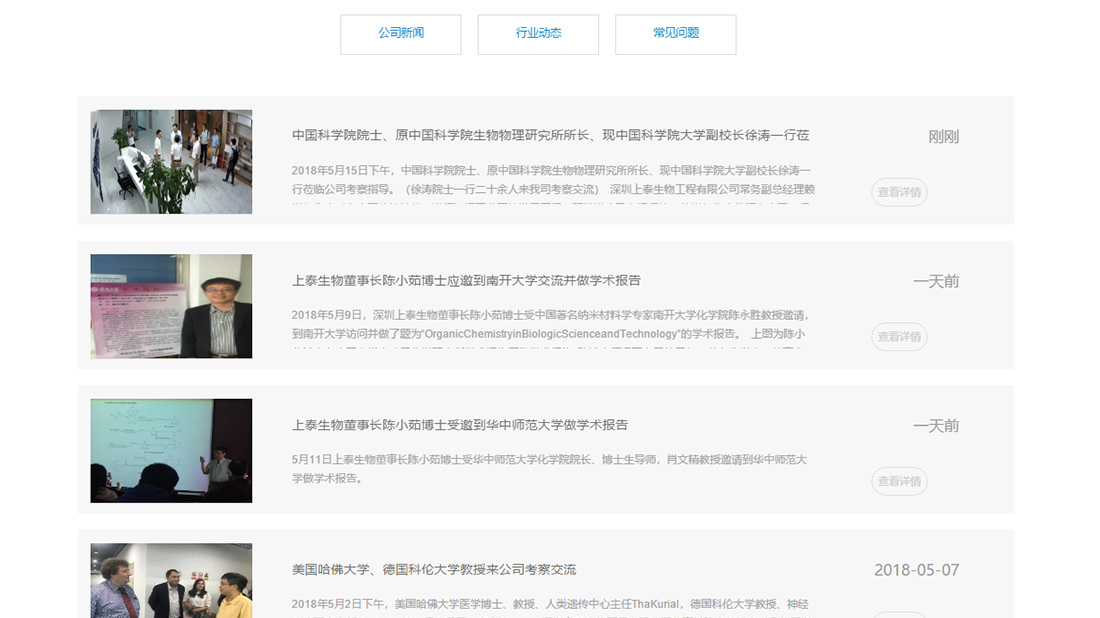Click the lecture whiteboard photo thumbnail
This screenshot has height=618, width=1100.
point(171,450)
